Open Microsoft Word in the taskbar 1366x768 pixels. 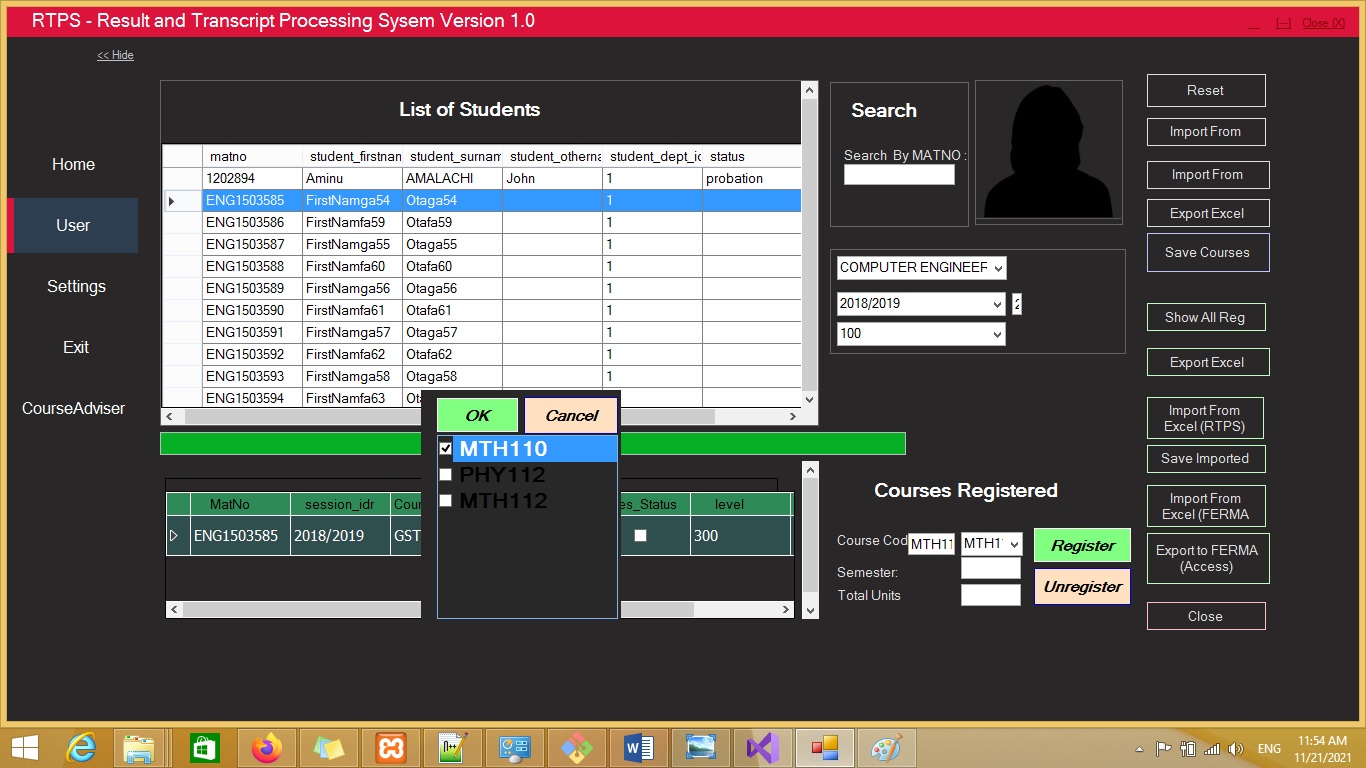pyautogui.click(x=637, y=748)
